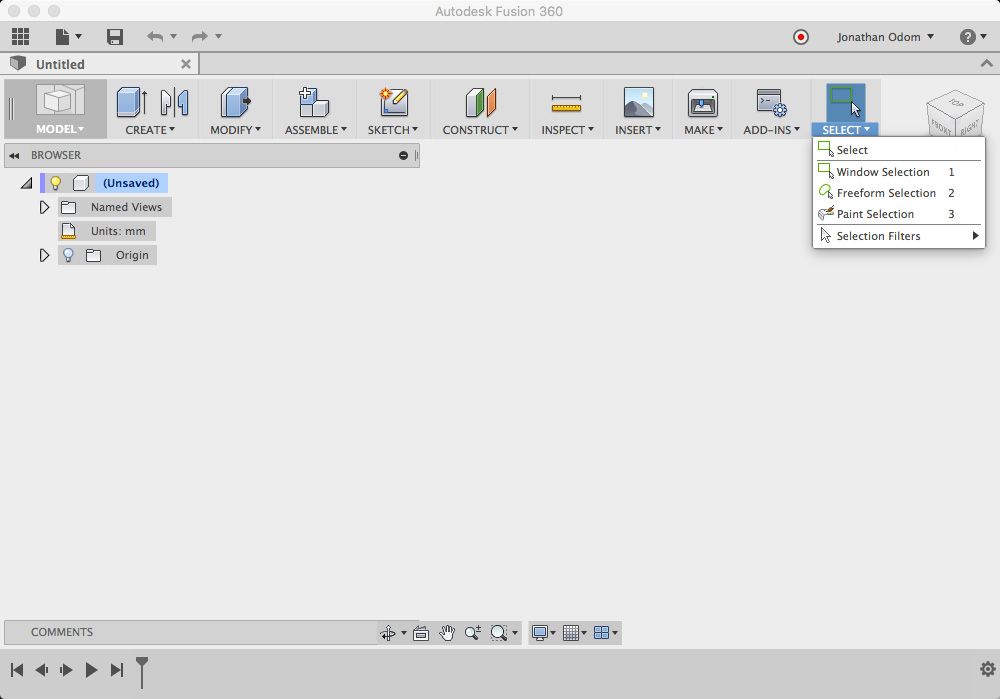Click the New Component Assemble icon
Screen dimensions: 1000x699
coord(314,102)
